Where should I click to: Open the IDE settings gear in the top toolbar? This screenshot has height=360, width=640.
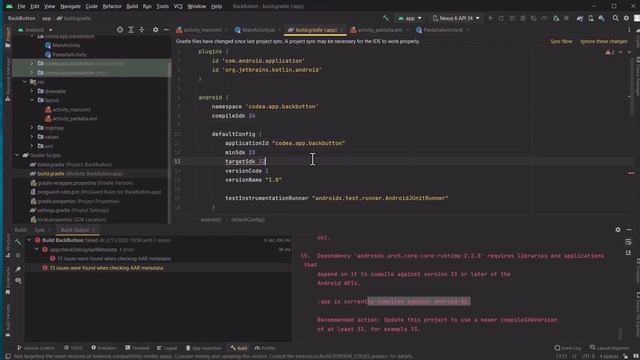[626, 18]
